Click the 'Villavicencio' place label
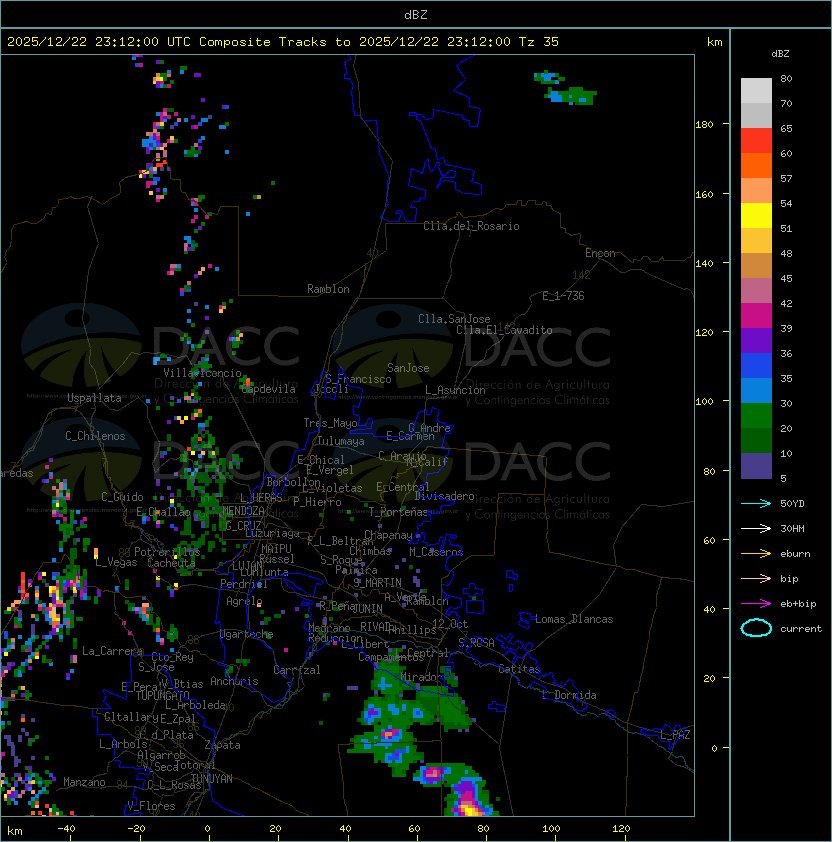This screenshot has width=832, height=842. [x=202, y=373]
